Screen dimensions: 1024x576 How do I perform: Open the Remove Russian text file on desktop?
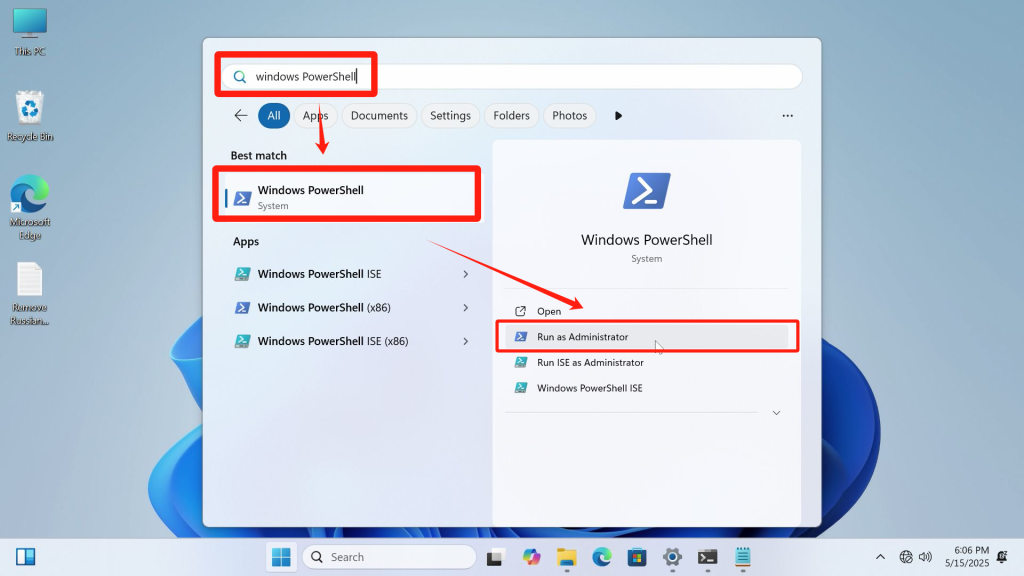(x=29, y=293)
